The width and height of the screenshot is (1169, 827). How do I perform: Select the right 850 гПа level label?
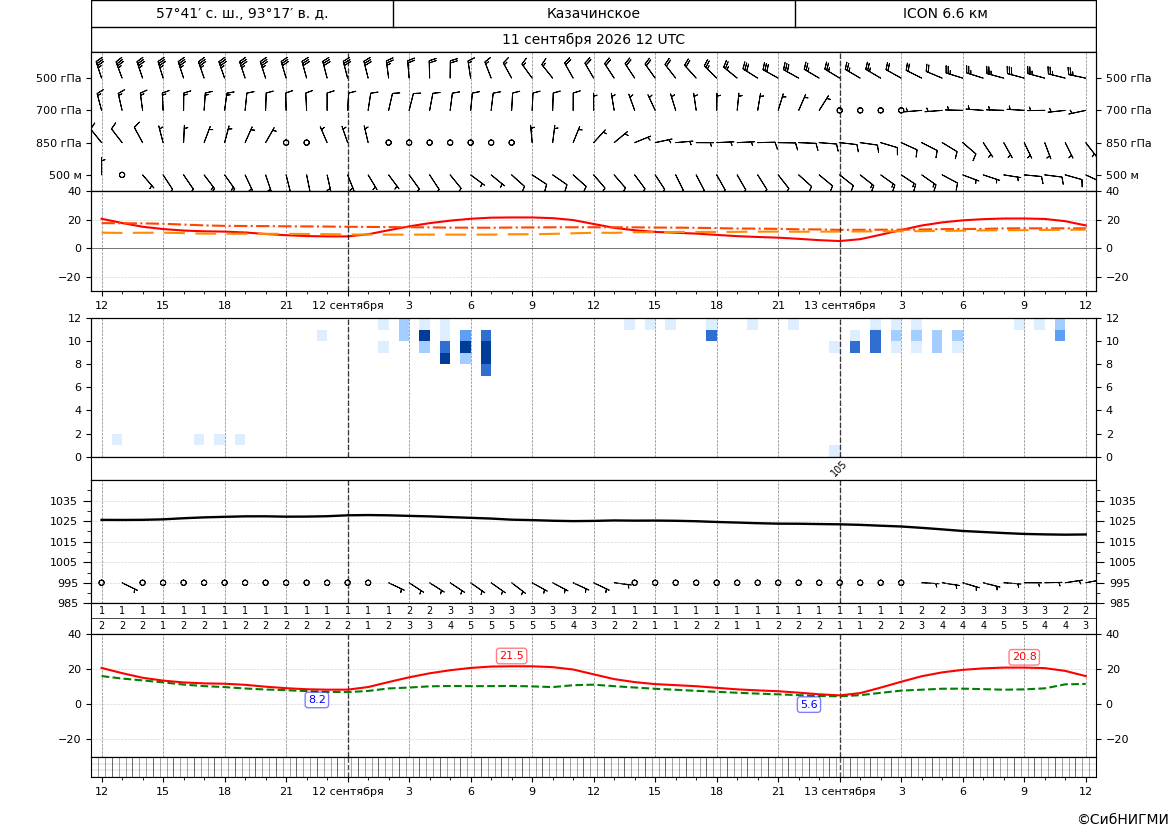pos(1128,143)
